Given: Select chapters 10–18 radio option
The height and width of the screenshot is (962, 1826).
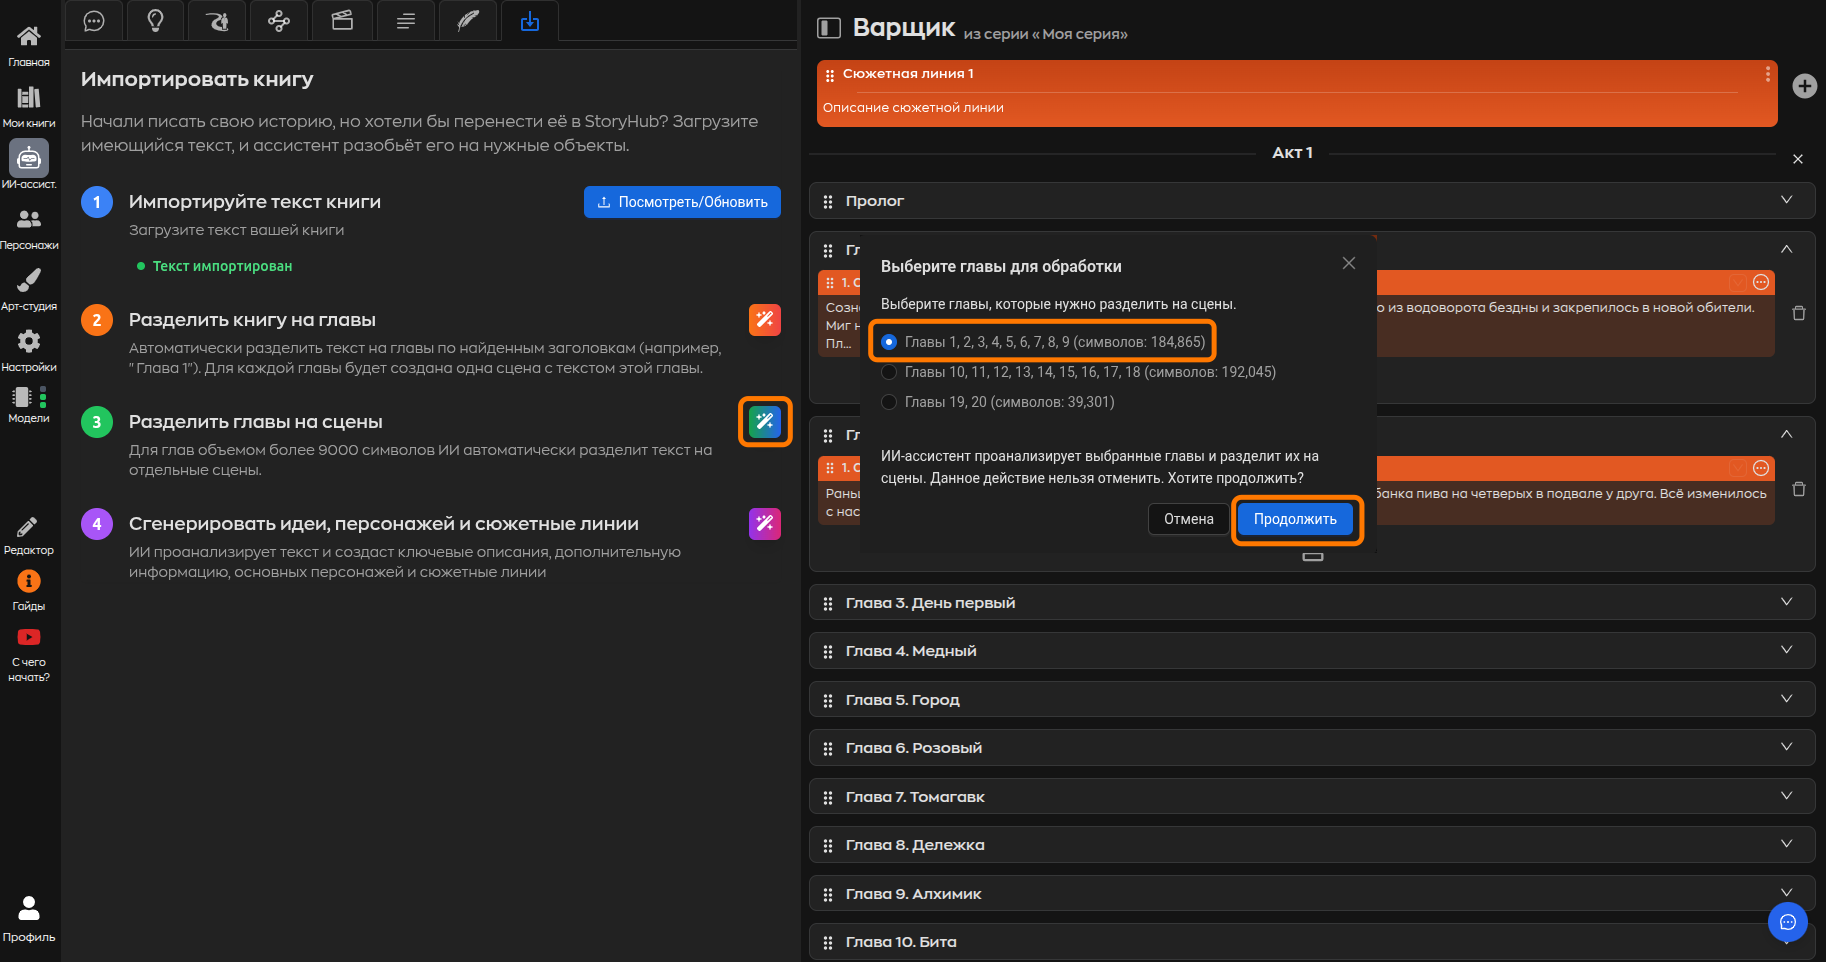Looking at the screenshot, I should pyautogui.click(x=889, y=372).
